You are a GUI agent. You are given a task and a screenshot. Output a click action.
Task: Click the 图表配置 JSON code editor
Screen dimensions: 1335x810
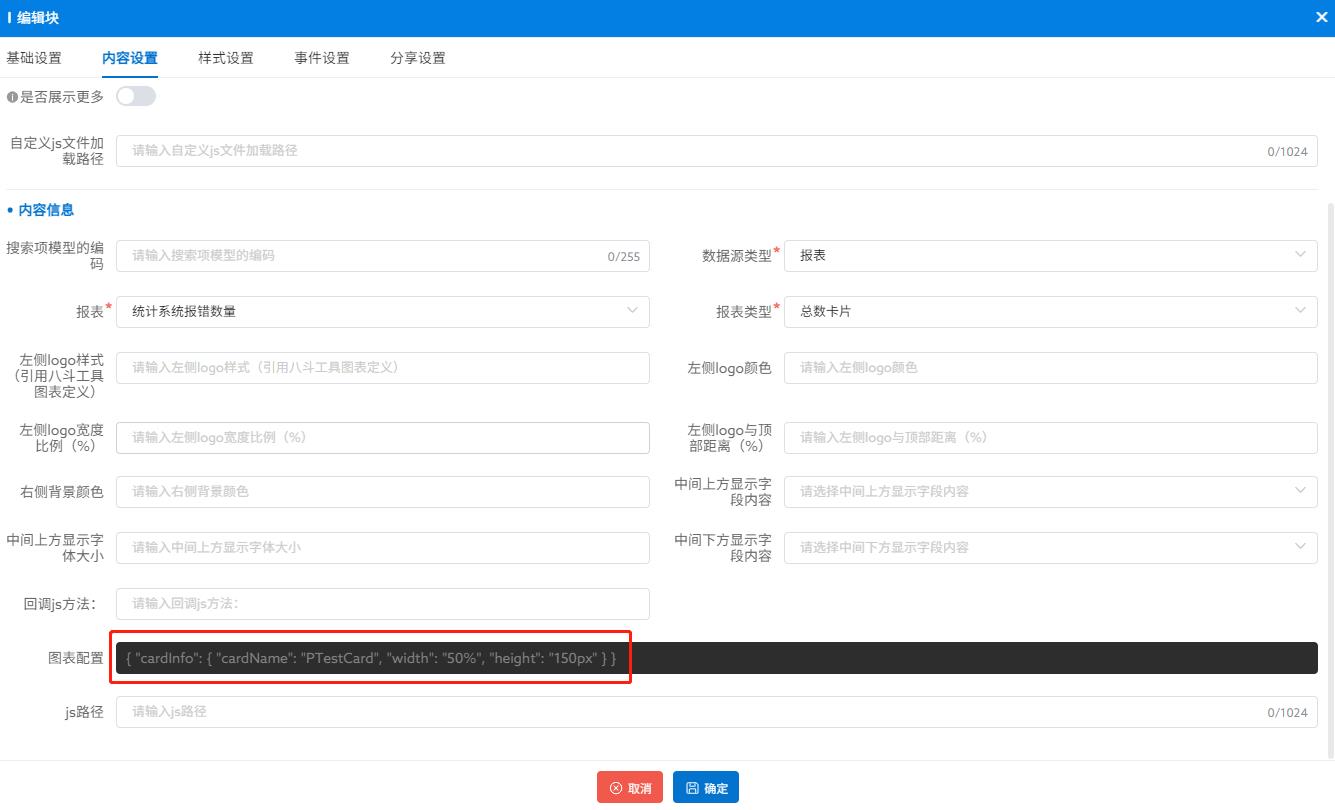coord(717,658)
